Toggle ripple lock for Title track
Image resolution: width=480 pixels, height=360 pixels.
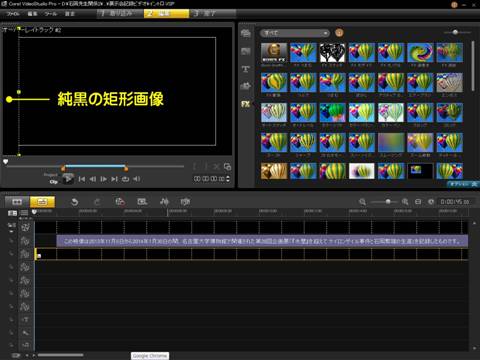[12, 319]
